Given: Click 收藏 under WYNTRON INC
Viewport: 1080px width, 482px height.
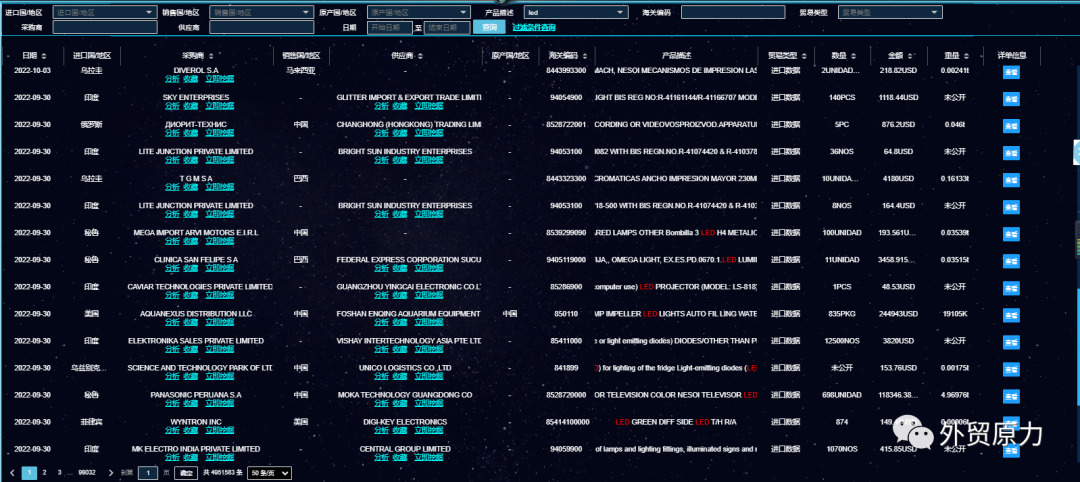Looking at the screenshot, I should tap(191, 430).
